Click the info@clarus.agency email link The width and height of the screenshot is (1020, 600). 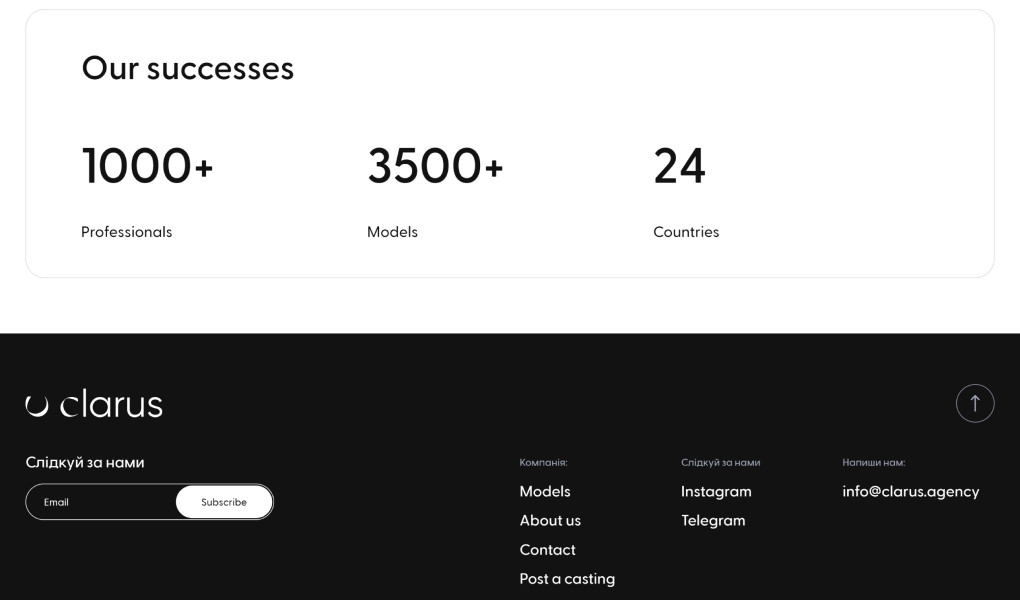(x=911, y=491)
